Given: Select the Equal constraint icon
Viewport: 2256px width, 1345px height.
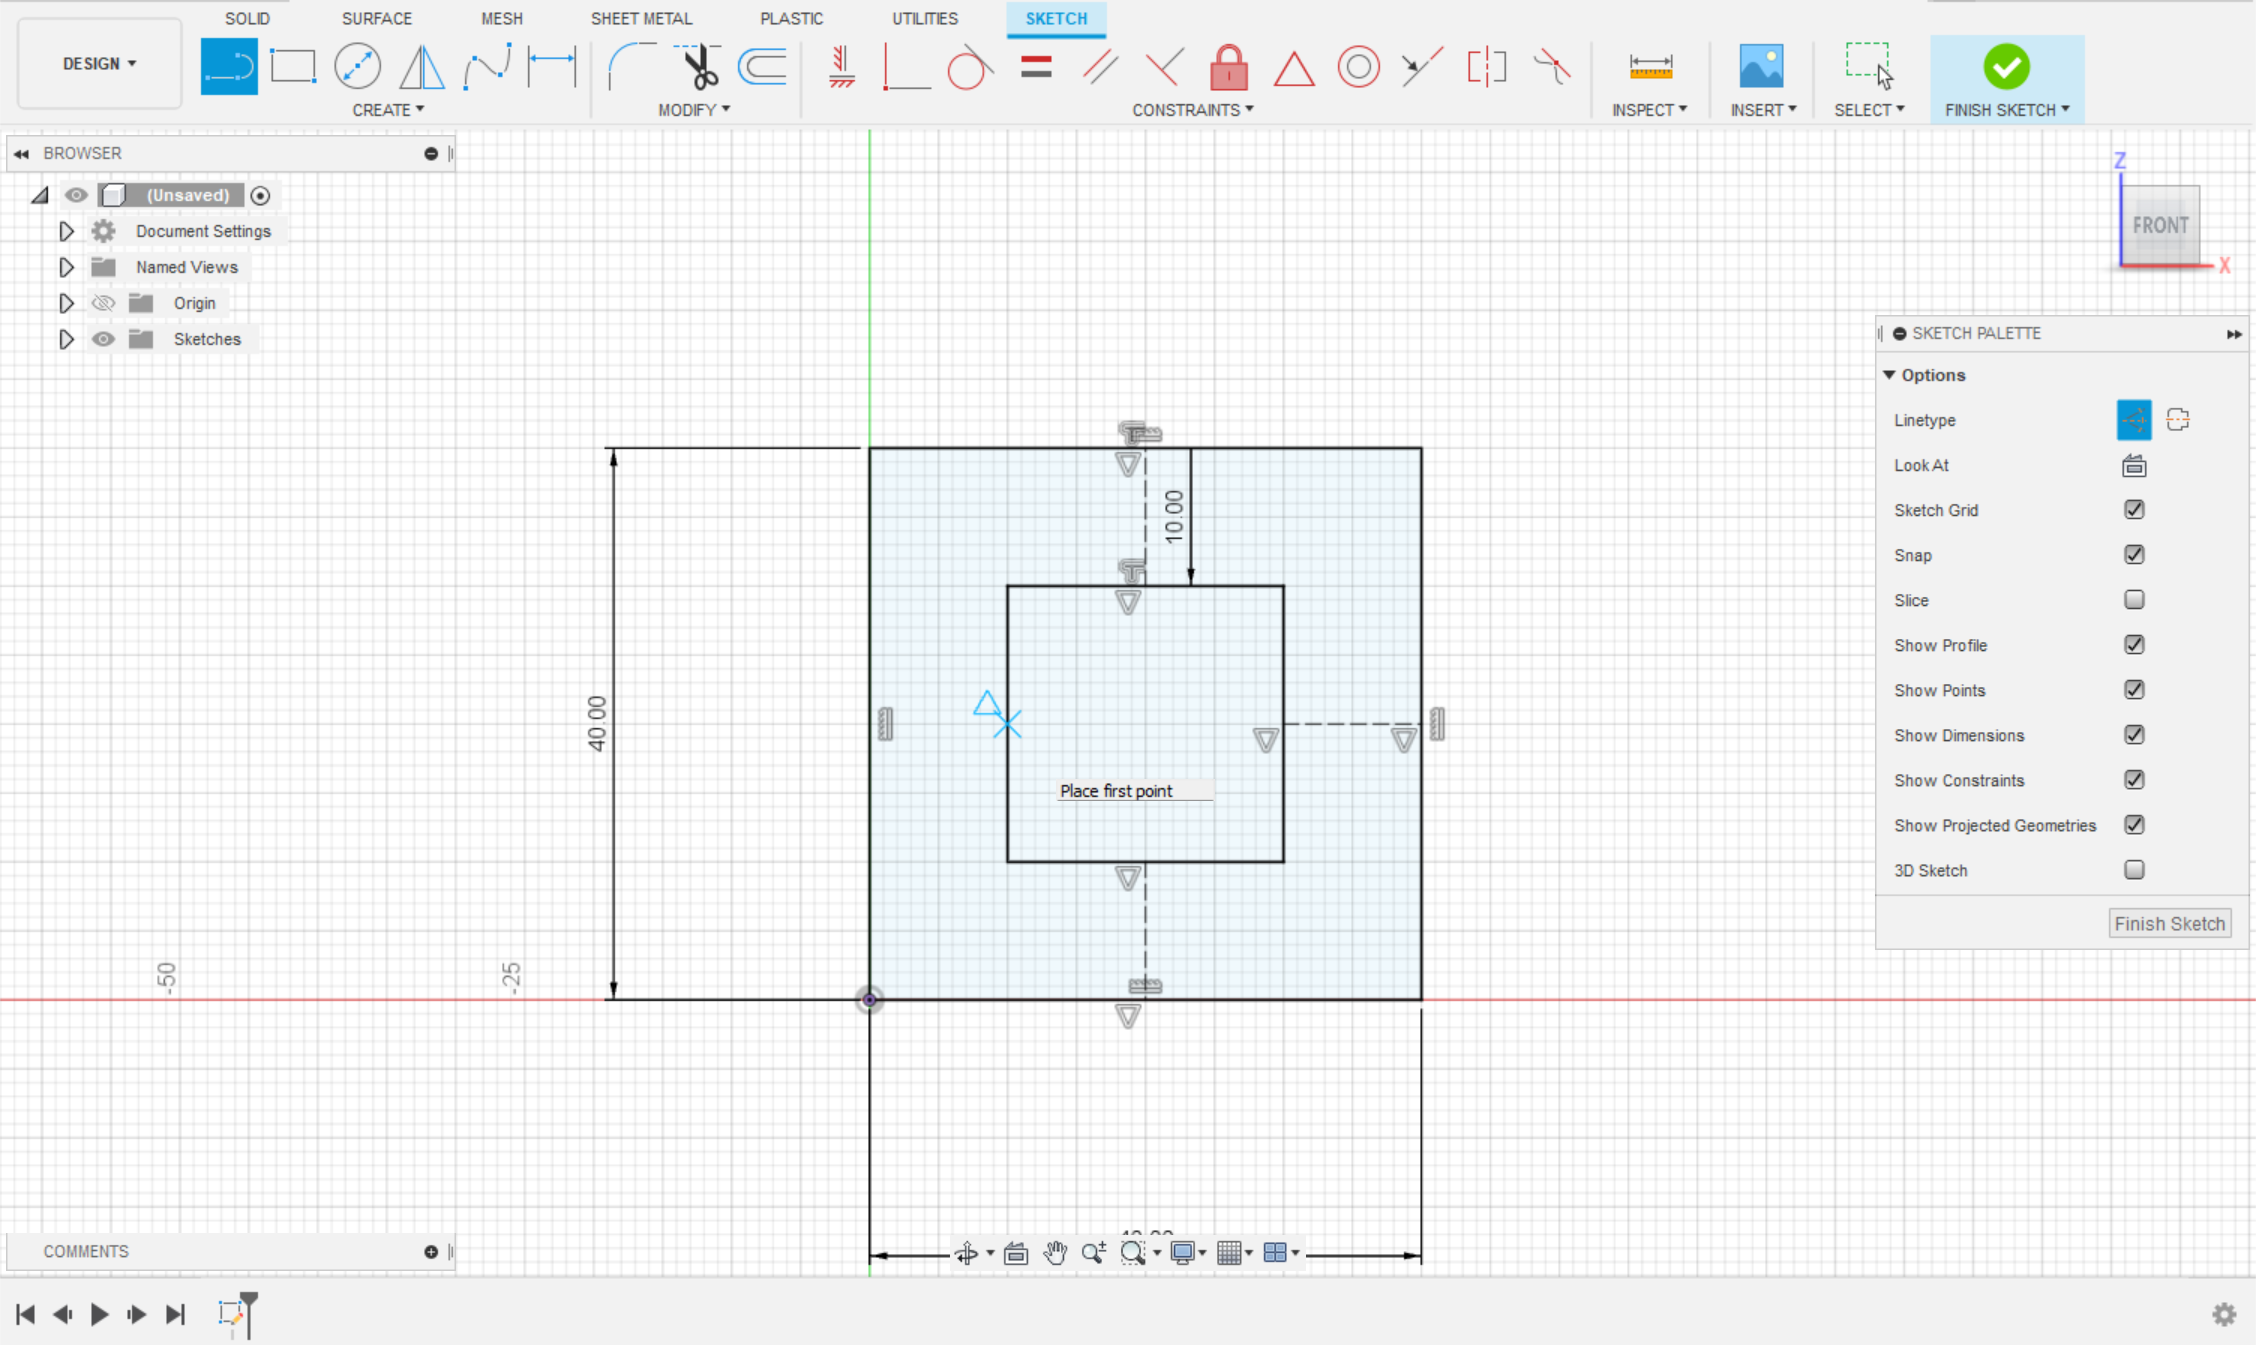Looking at the screenshot, I should pos(1036,67).
